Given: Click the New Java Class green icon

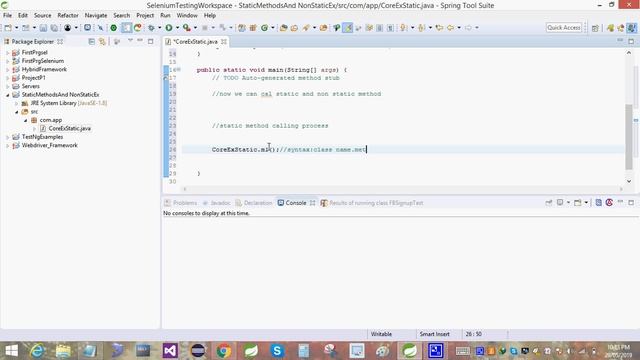Looking at the screenshot, I should coord(264,28).
